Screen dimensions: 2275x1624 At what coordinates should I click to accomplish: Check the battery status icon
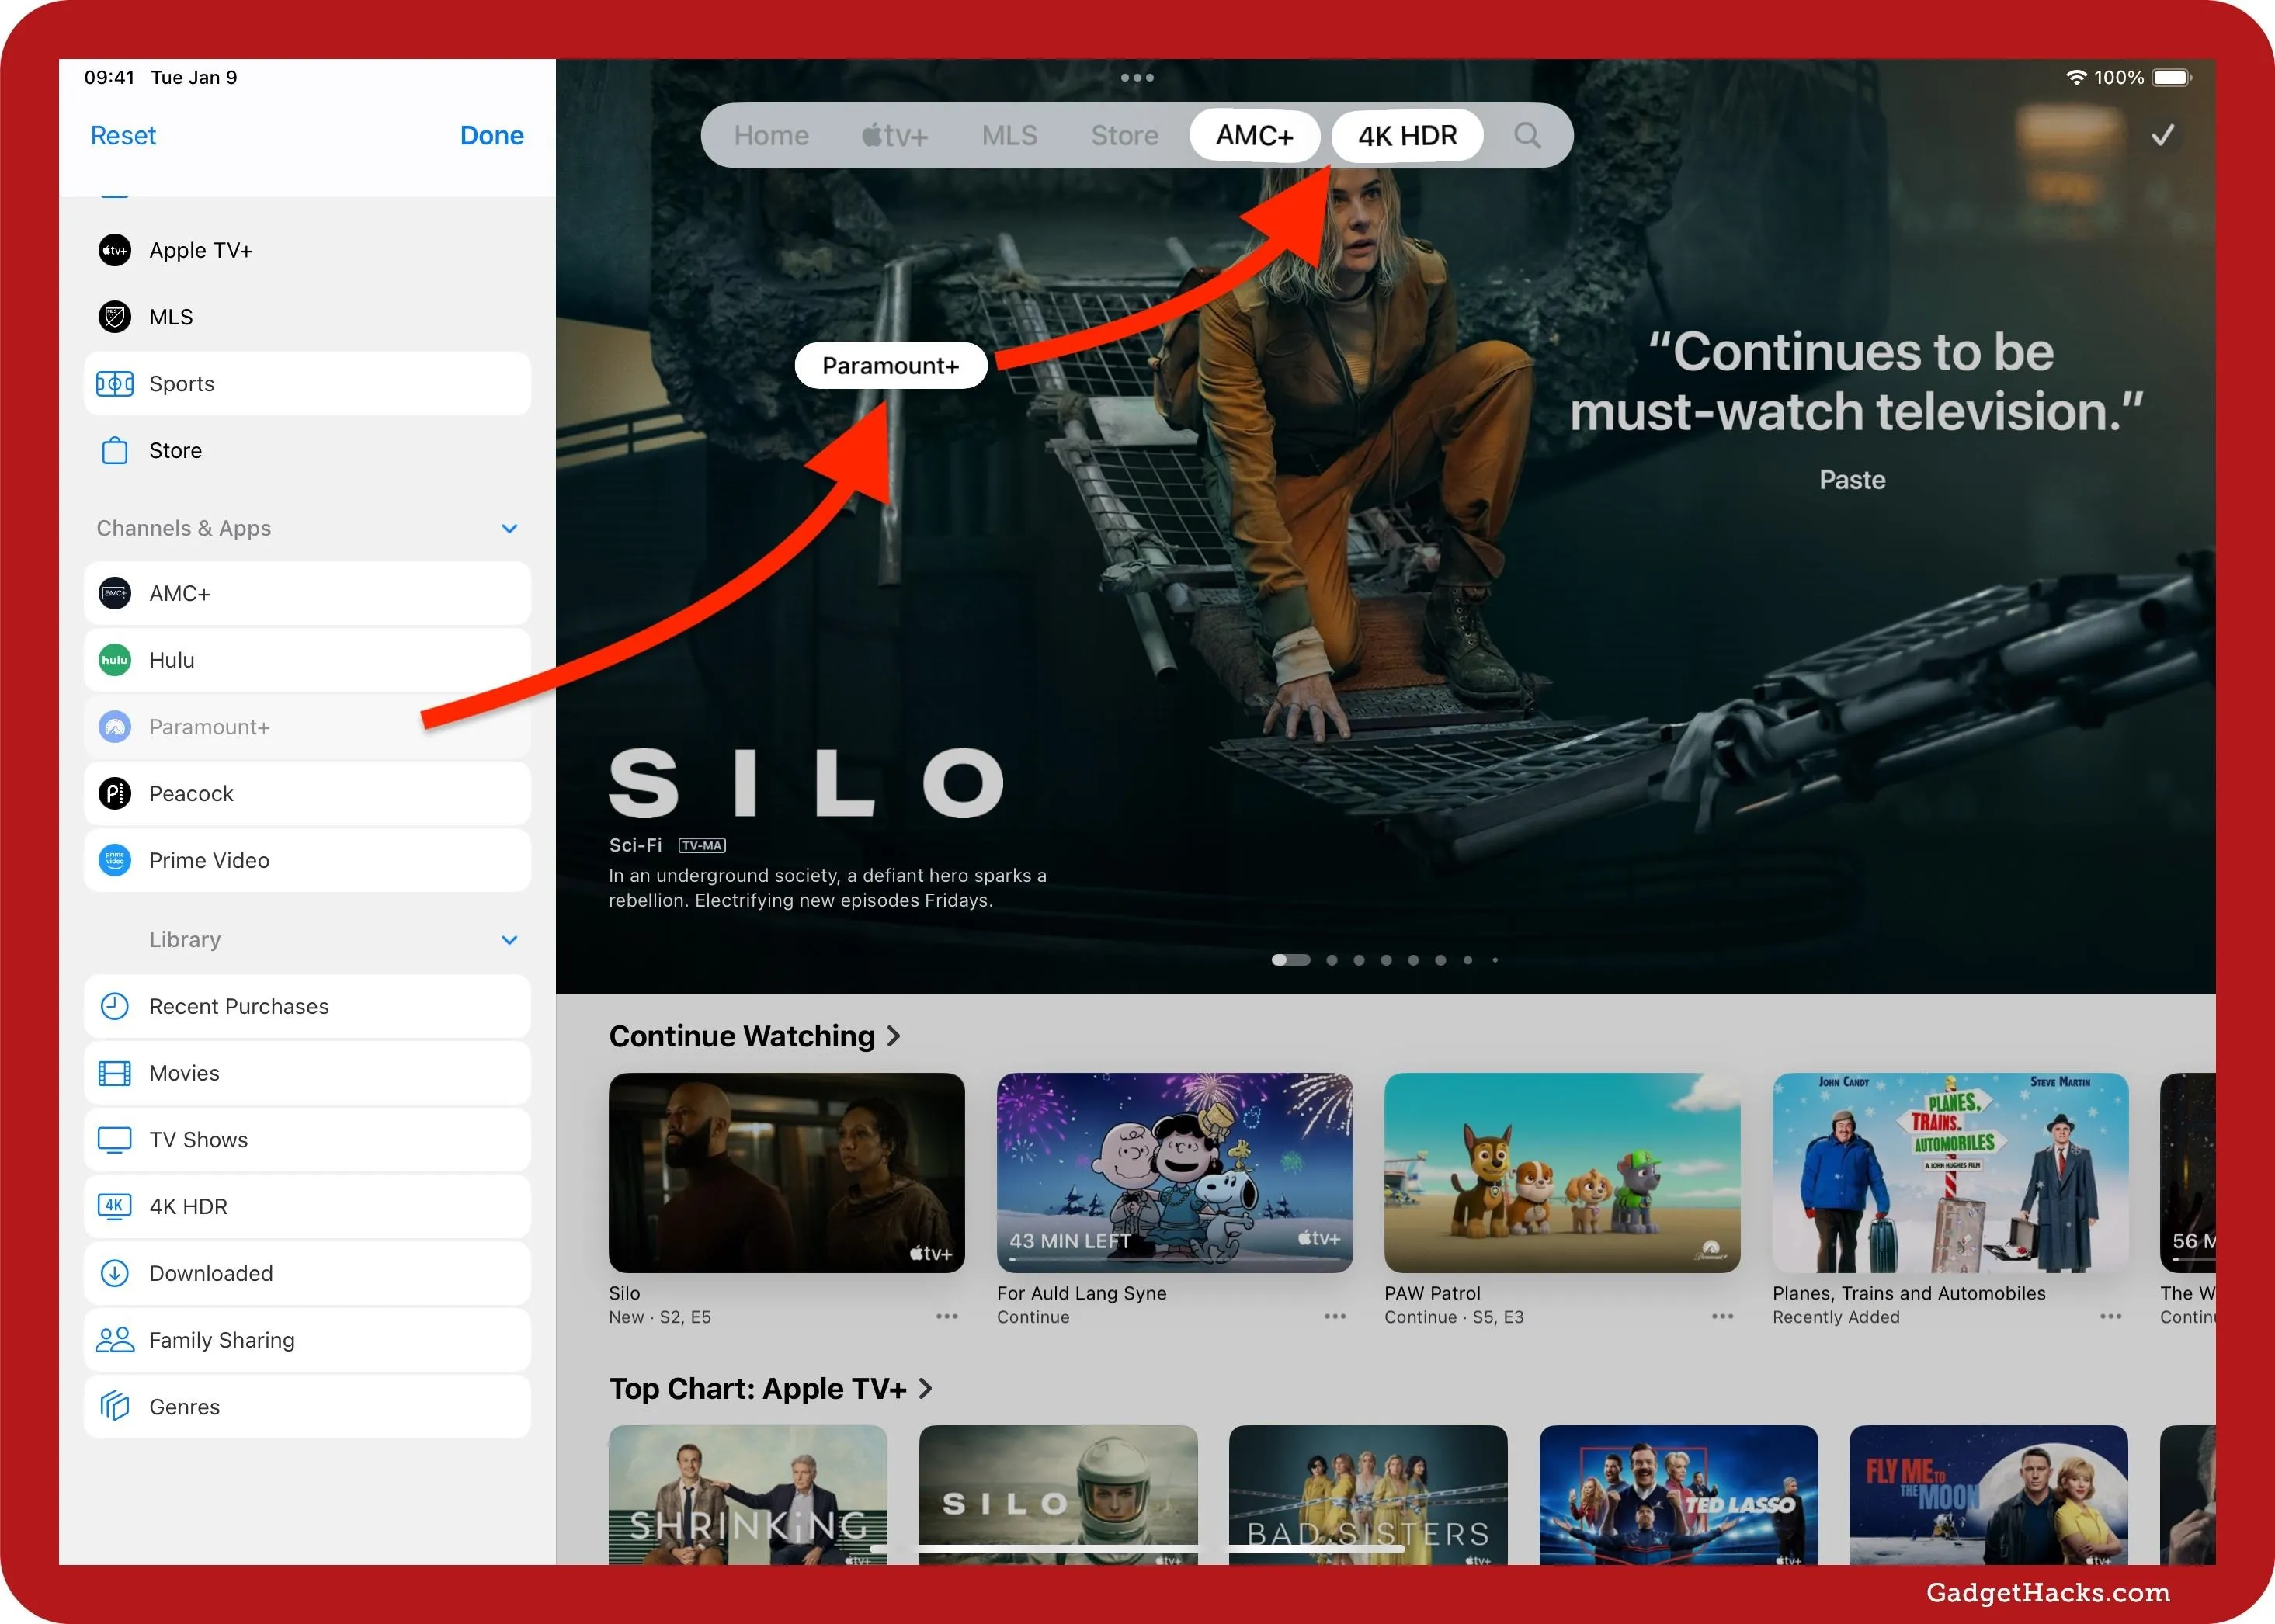2171,78
